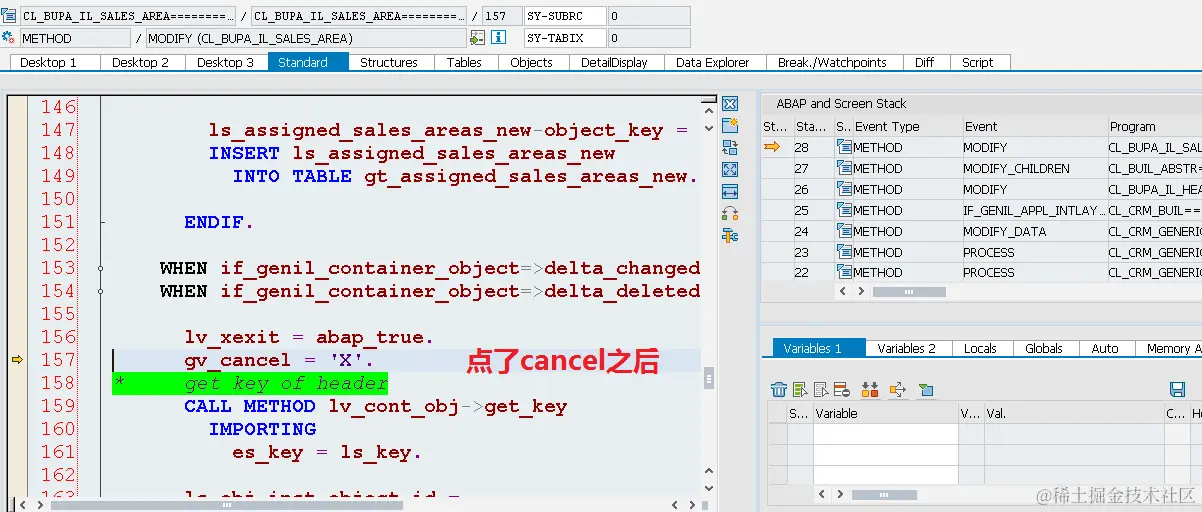Click the yellow current-line arrow at line 157
The height and width of the screenshot is (512, 1202).
[x=17, y=360]
